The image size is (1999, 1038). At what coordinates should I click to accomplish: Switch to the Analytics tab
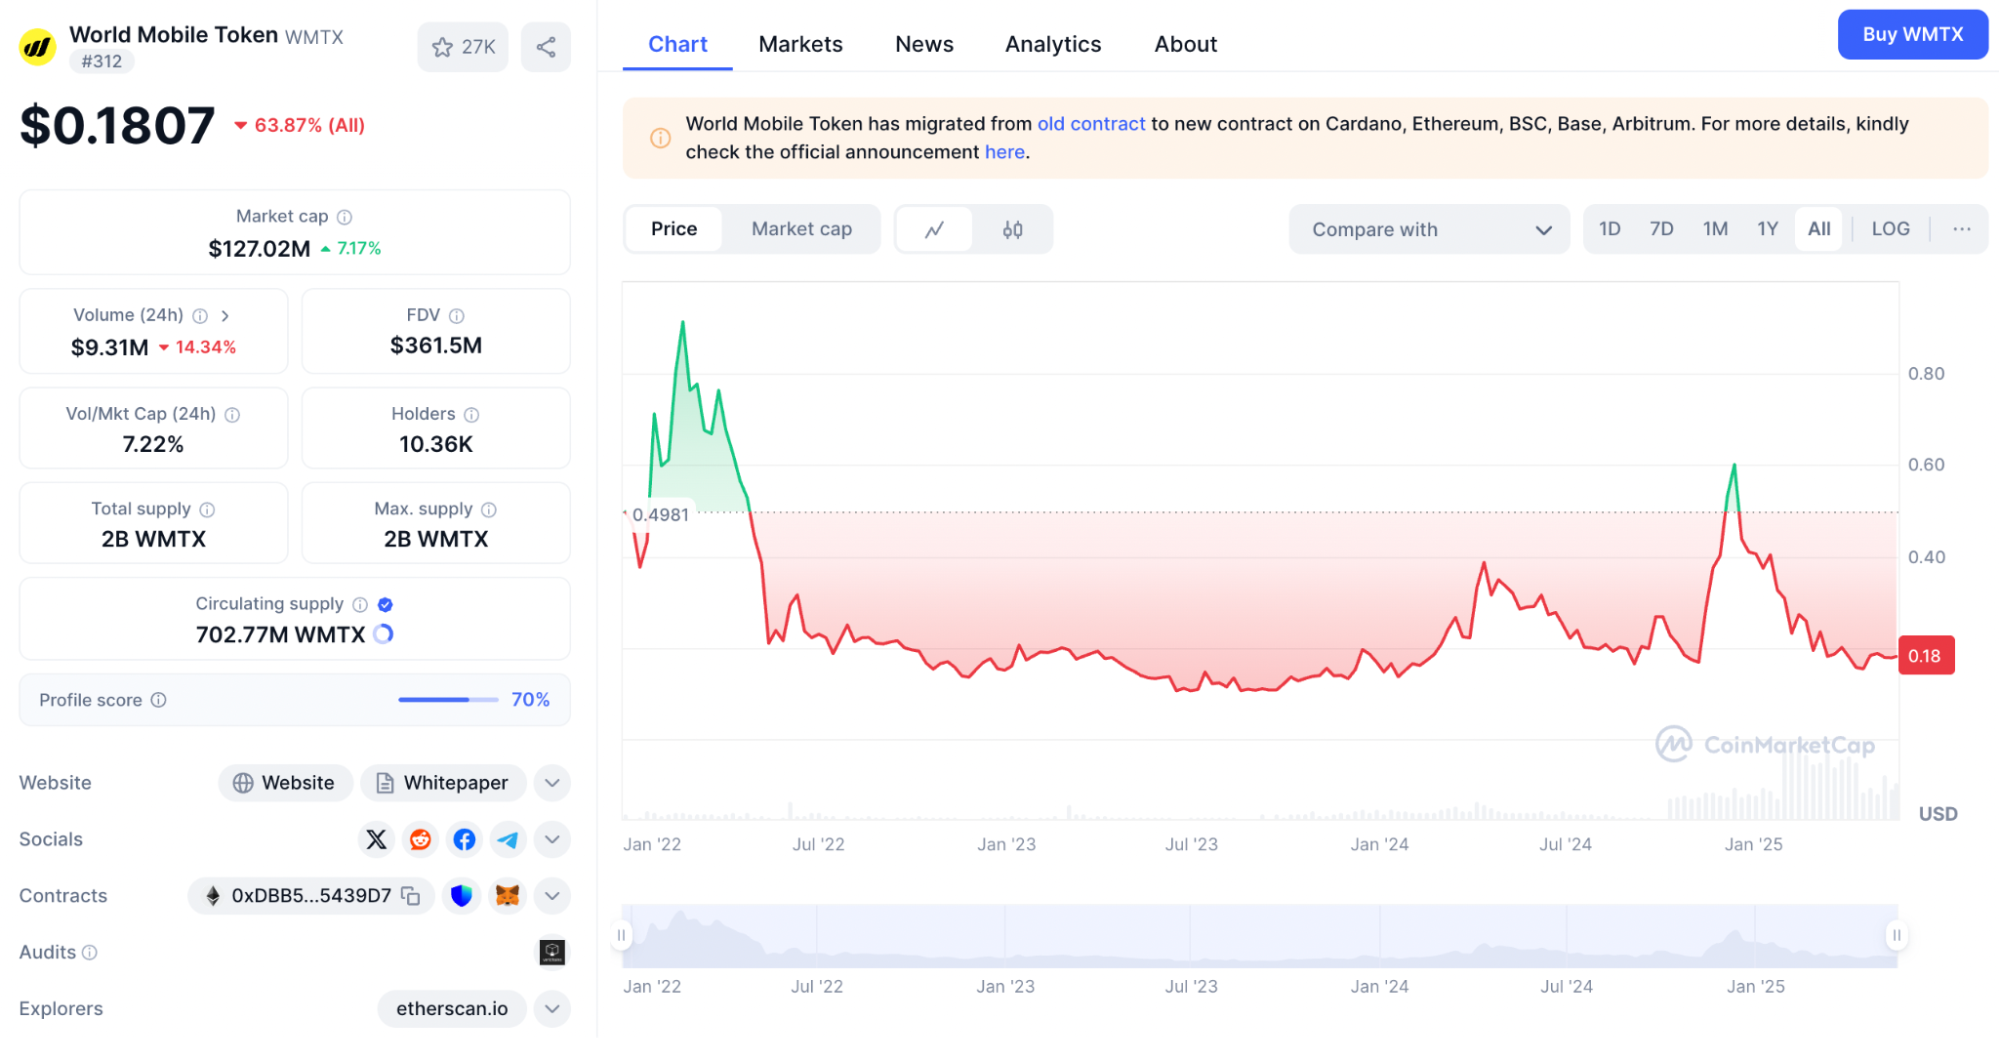tap(1053, 44)
